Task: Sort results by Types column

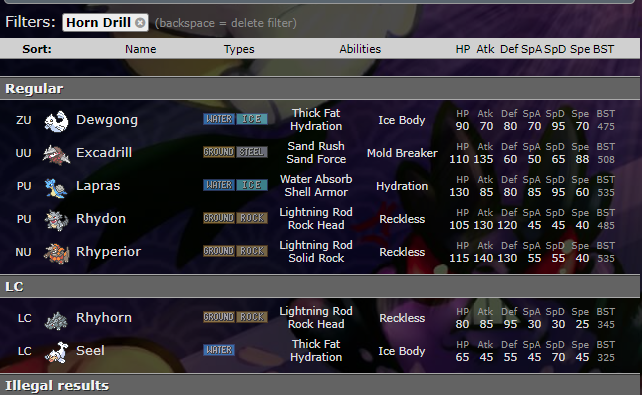Action: (x=239, y=49)
